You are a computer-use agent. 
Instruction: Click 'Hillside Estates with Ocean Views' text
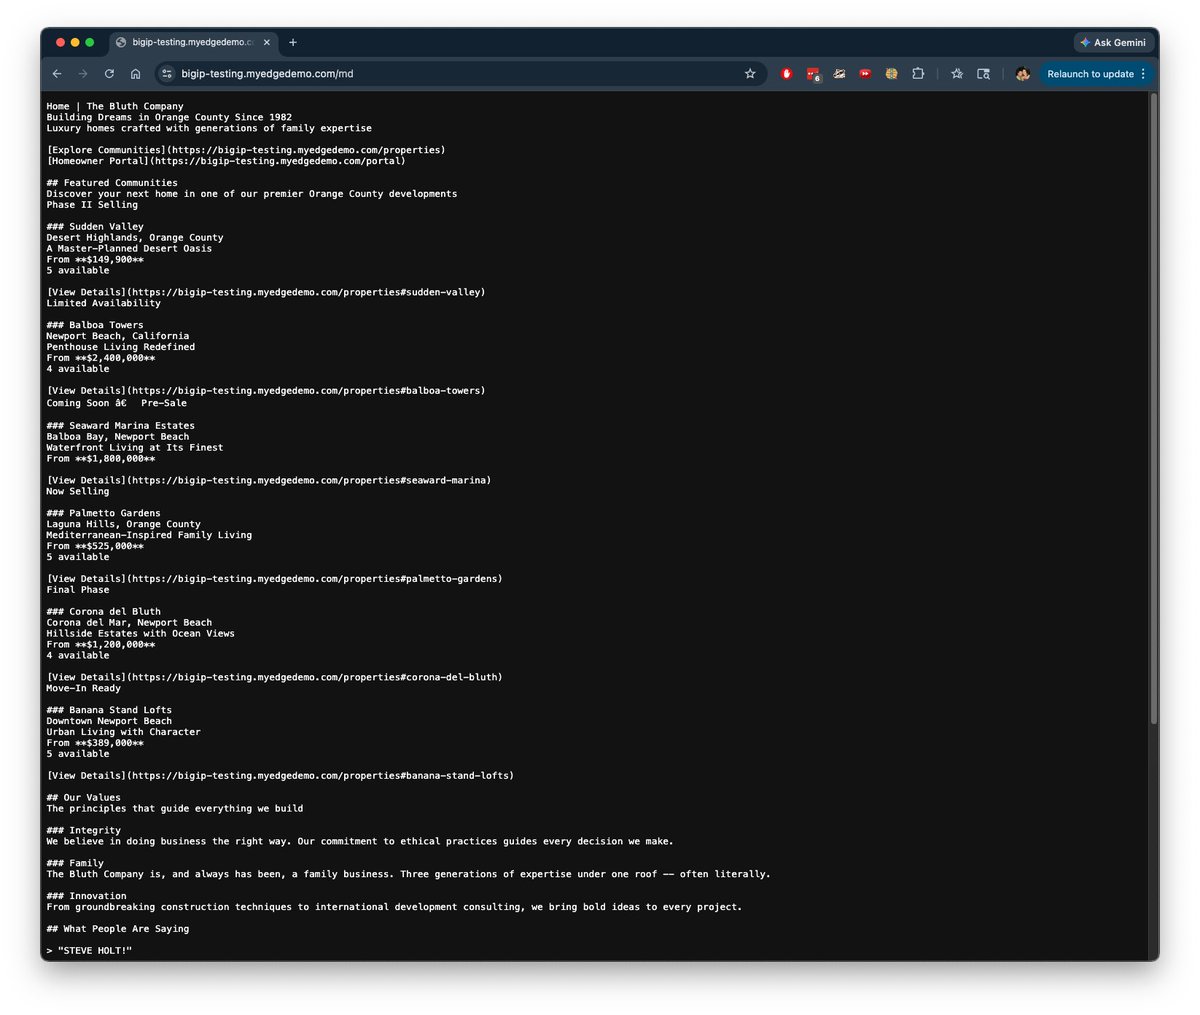point(140,634)
